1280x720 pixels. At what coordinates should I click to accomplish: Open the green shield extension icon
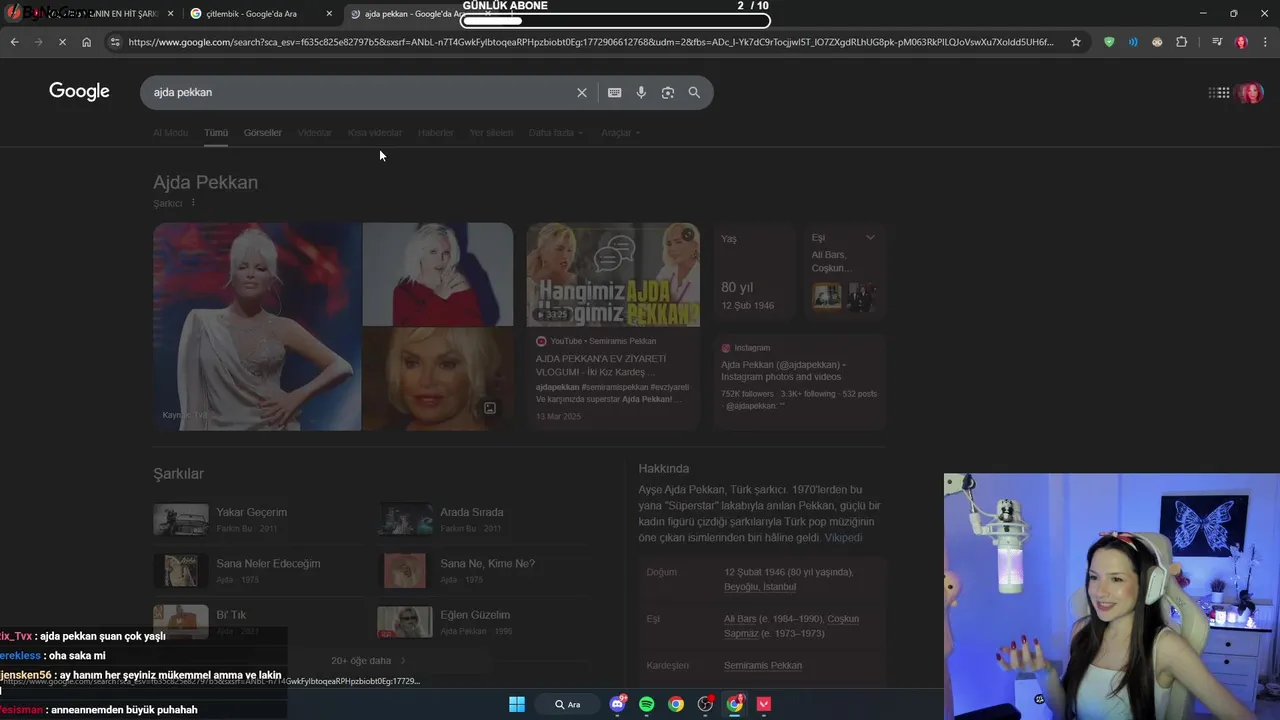[x=1109, y=42]
